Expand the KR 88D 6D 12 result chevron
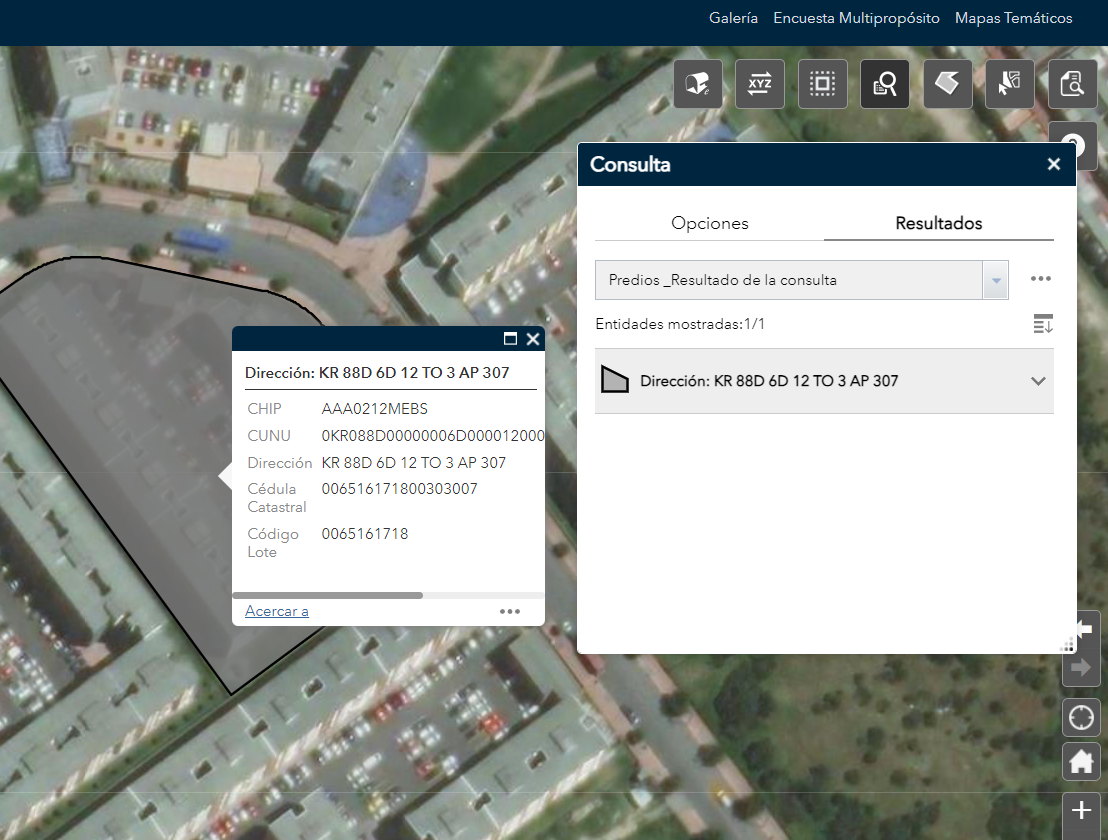 1037,381
